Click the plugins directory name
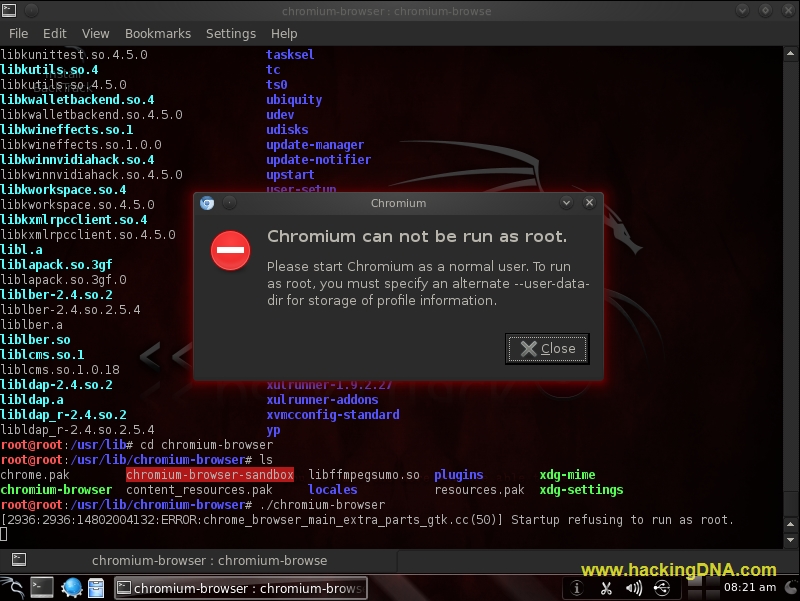Screen dimensions: 800x601 pos(458,475)
